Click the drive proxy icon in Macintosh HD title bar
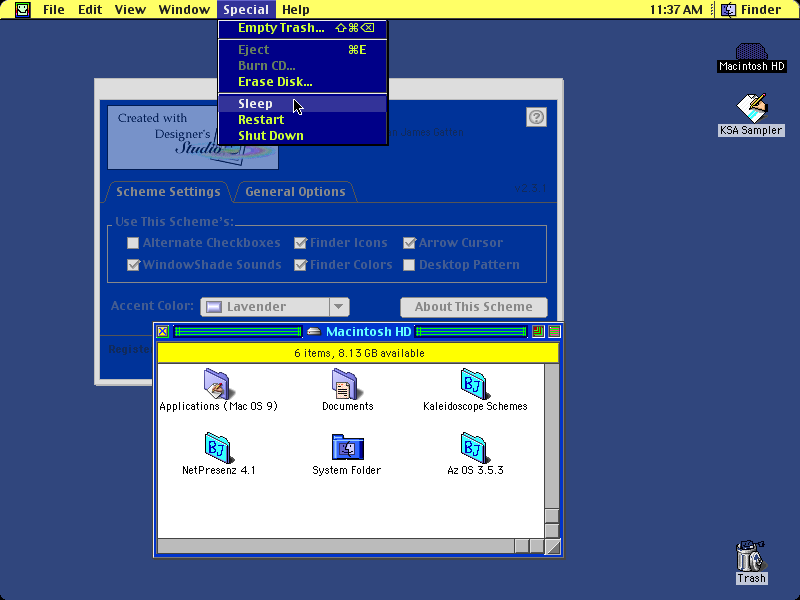Viewport: 800px width, 600px height. click(x=314, y=332)
